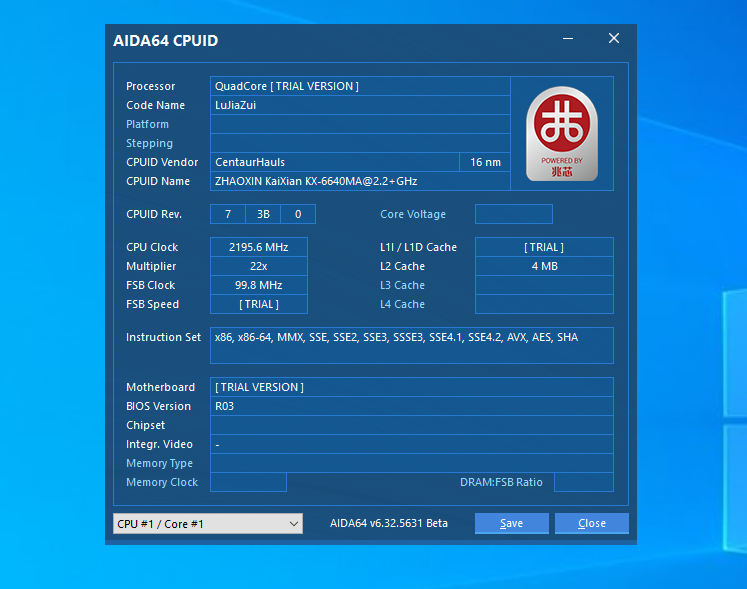Click CPUID Rev. value 3B

(263, 214)
